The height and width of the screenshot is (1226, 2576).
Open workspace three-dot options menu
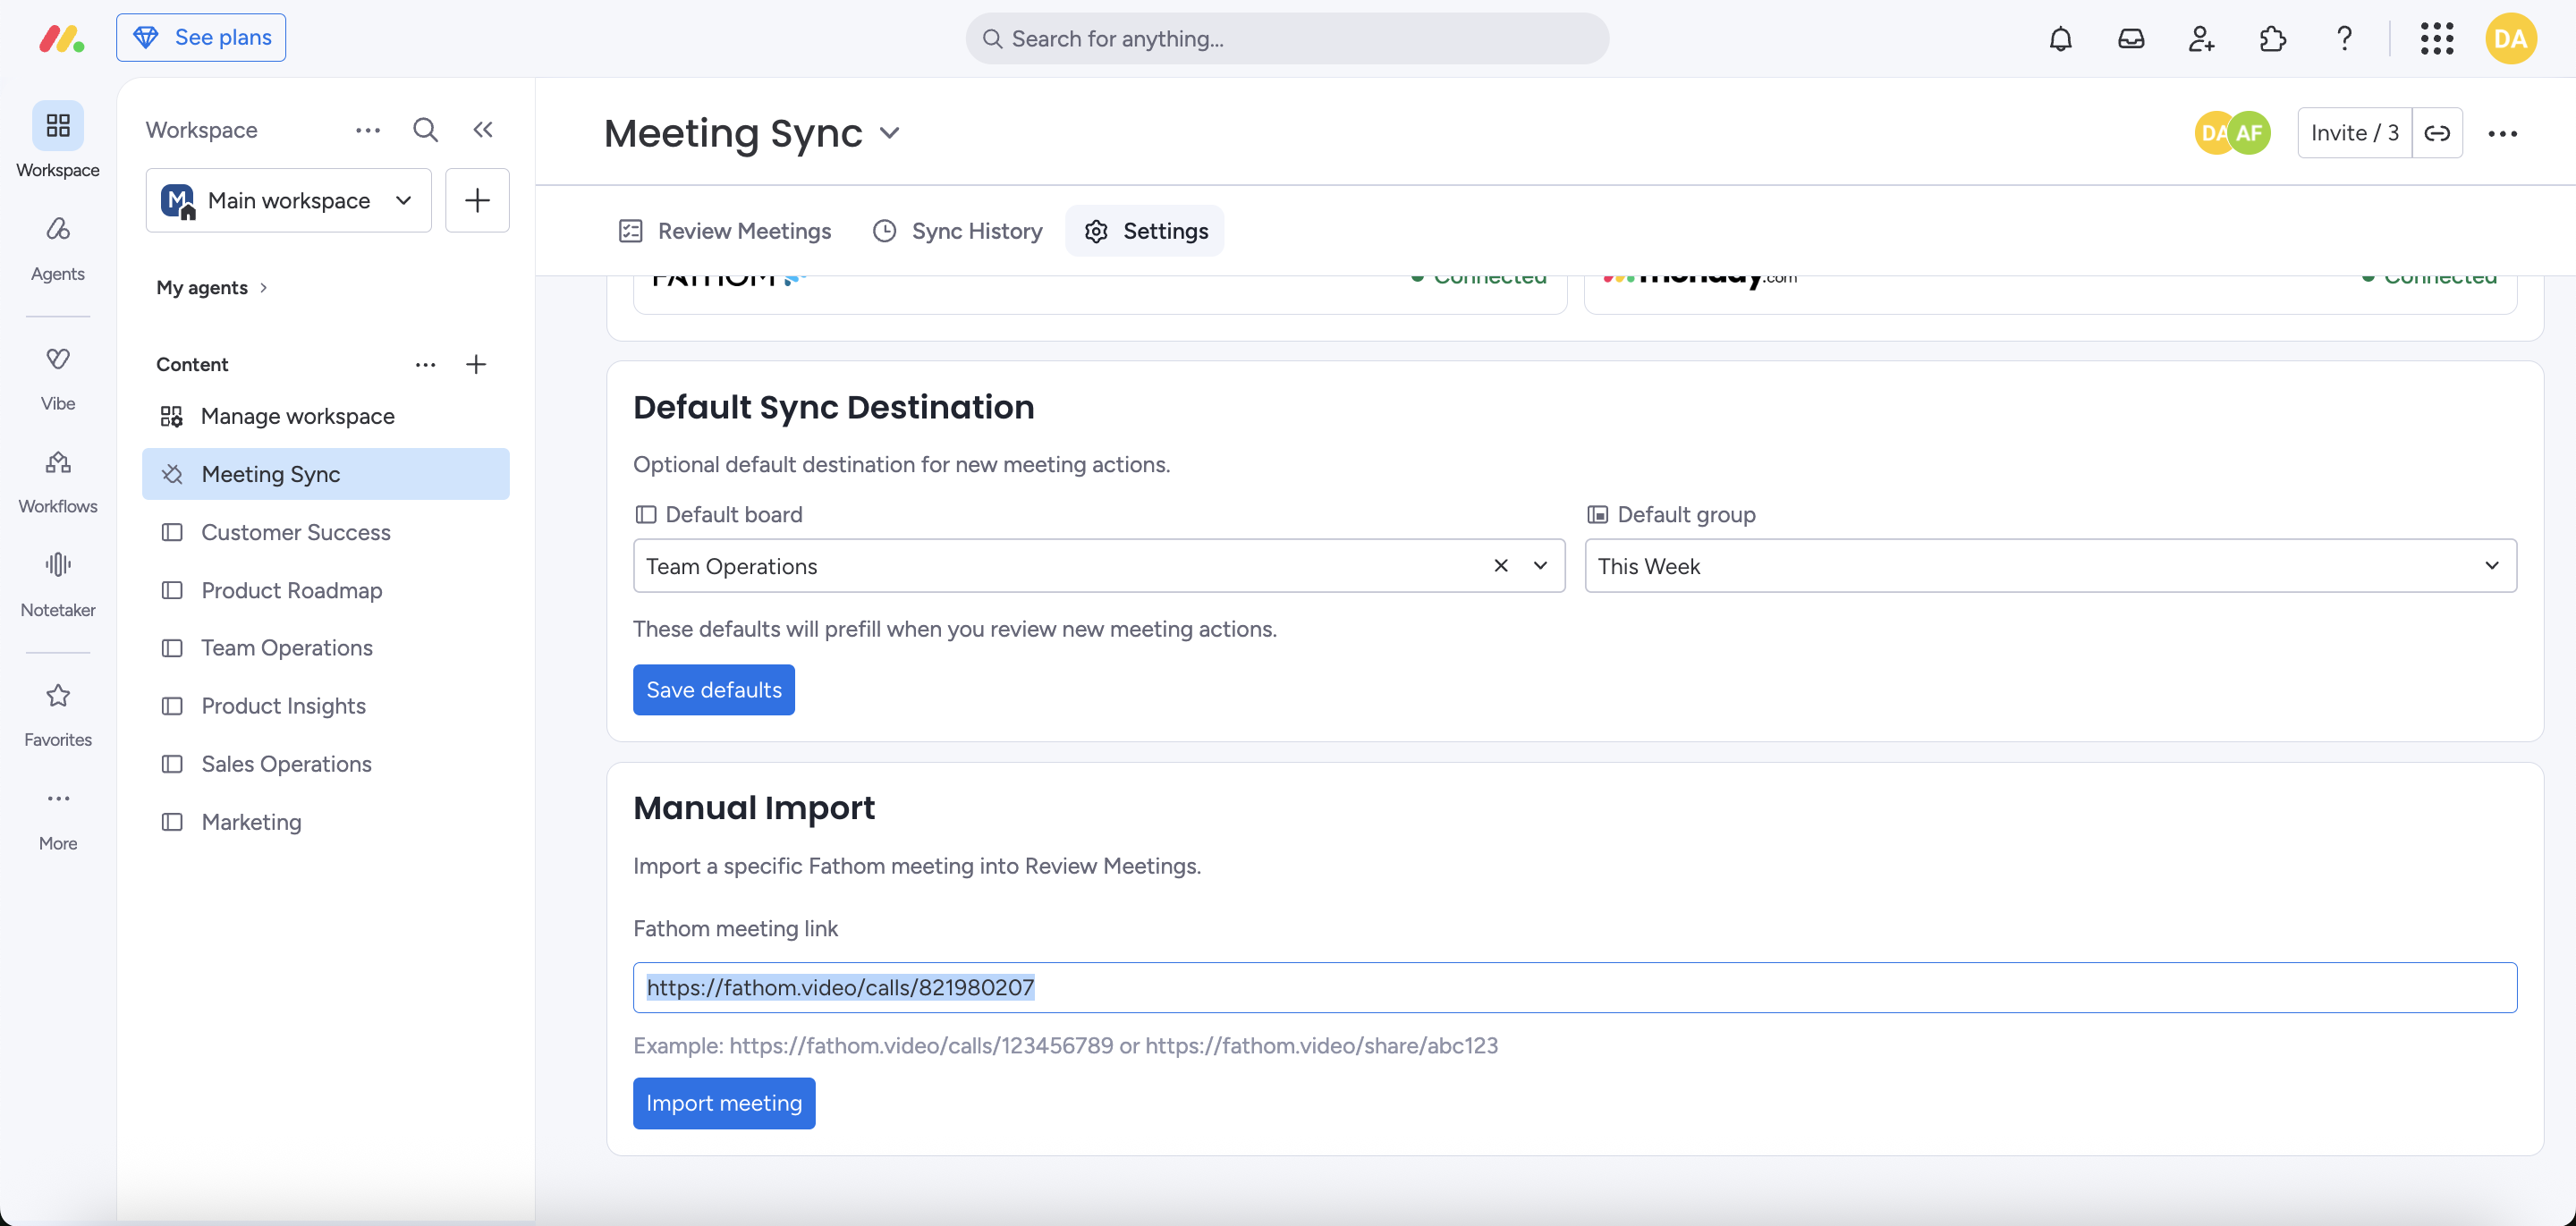click(x=368, y=130)
